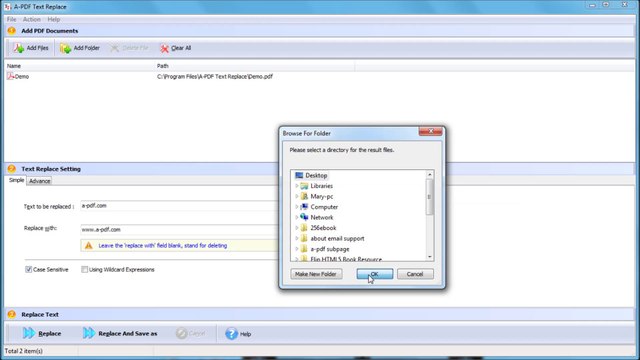Click OK in Browse For Folder

click(375, 274)
